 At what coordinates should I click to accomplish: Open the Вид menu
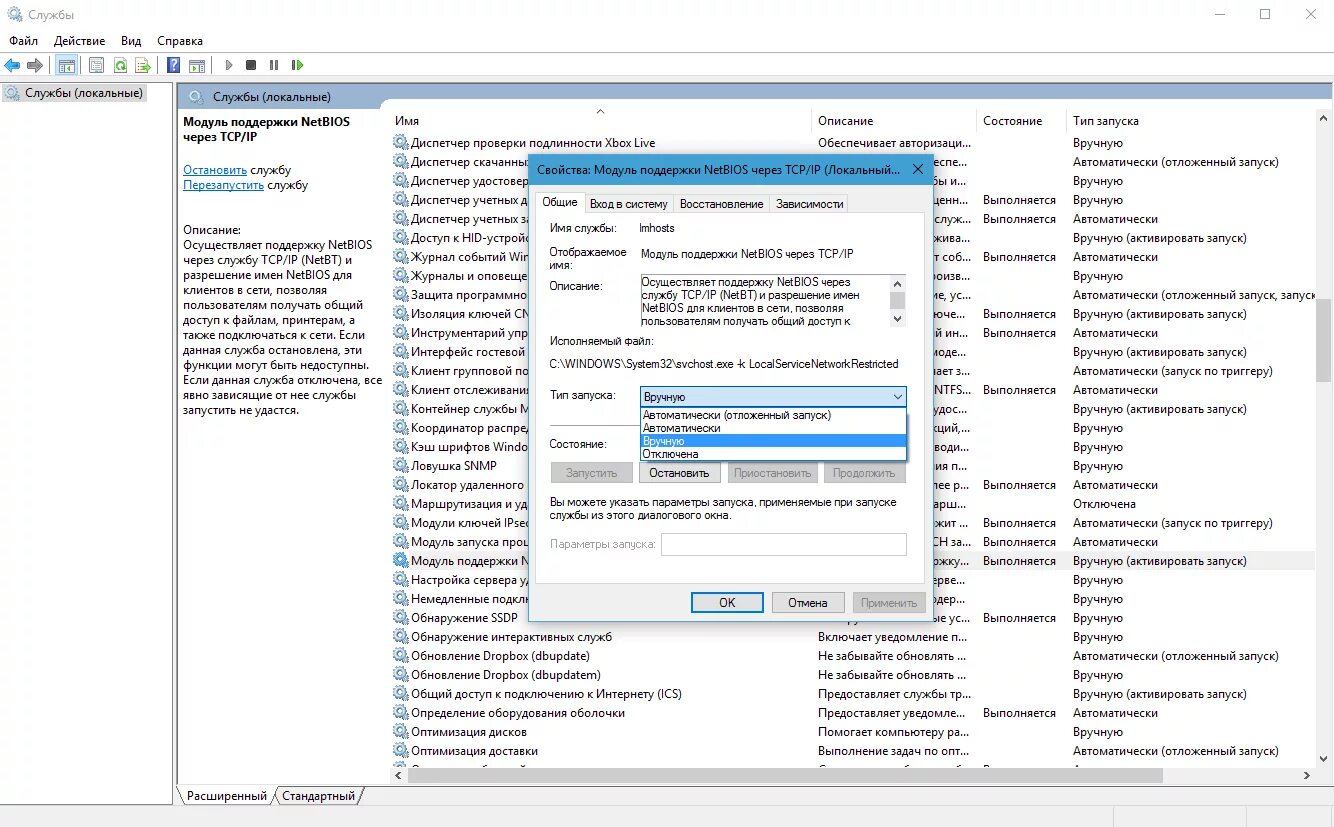coord(131,41)
